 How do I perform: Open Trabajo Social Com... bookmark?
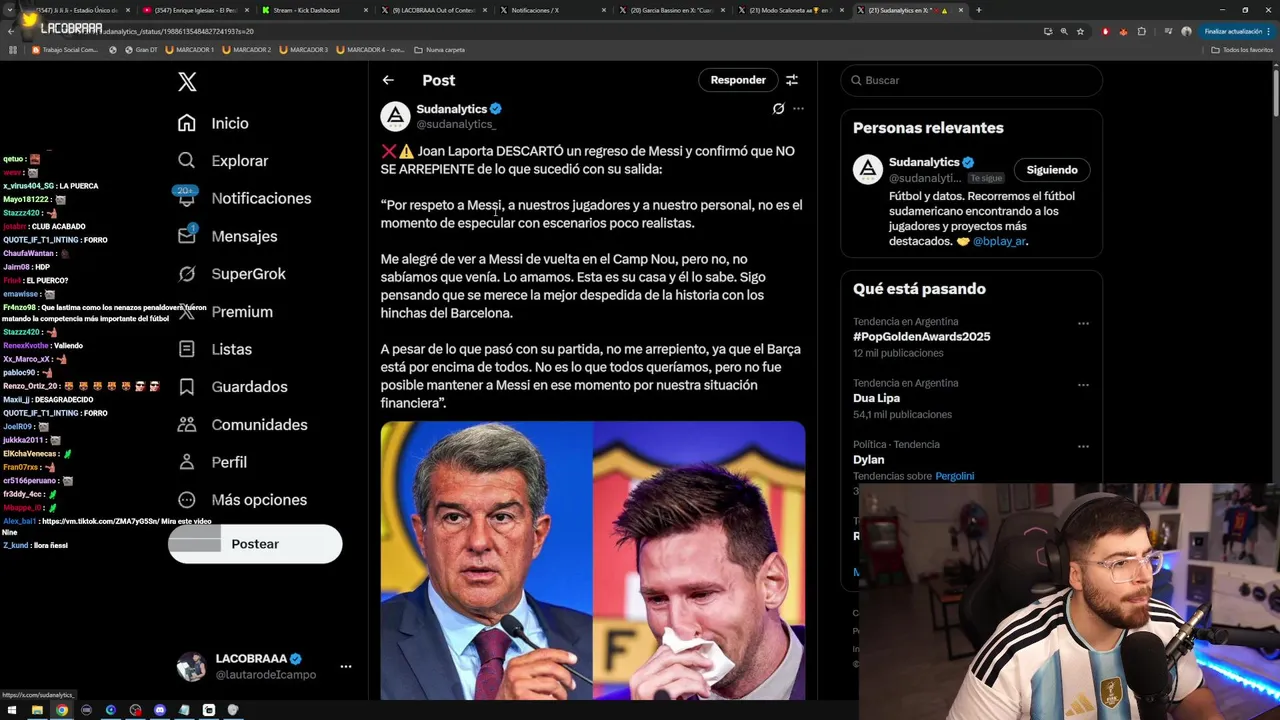click(x=65, y=49)
